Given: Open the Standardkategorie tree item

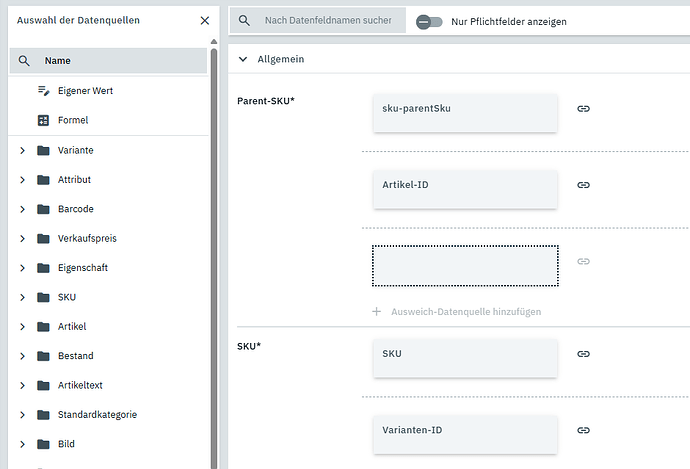Looking at the screenshot, I should [97, 415].
